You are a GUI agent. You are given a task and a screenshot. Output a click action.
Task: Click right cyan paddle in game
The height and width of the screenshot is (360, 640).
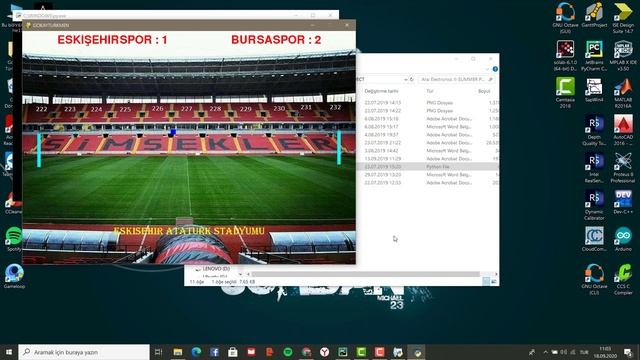(339, 147)
